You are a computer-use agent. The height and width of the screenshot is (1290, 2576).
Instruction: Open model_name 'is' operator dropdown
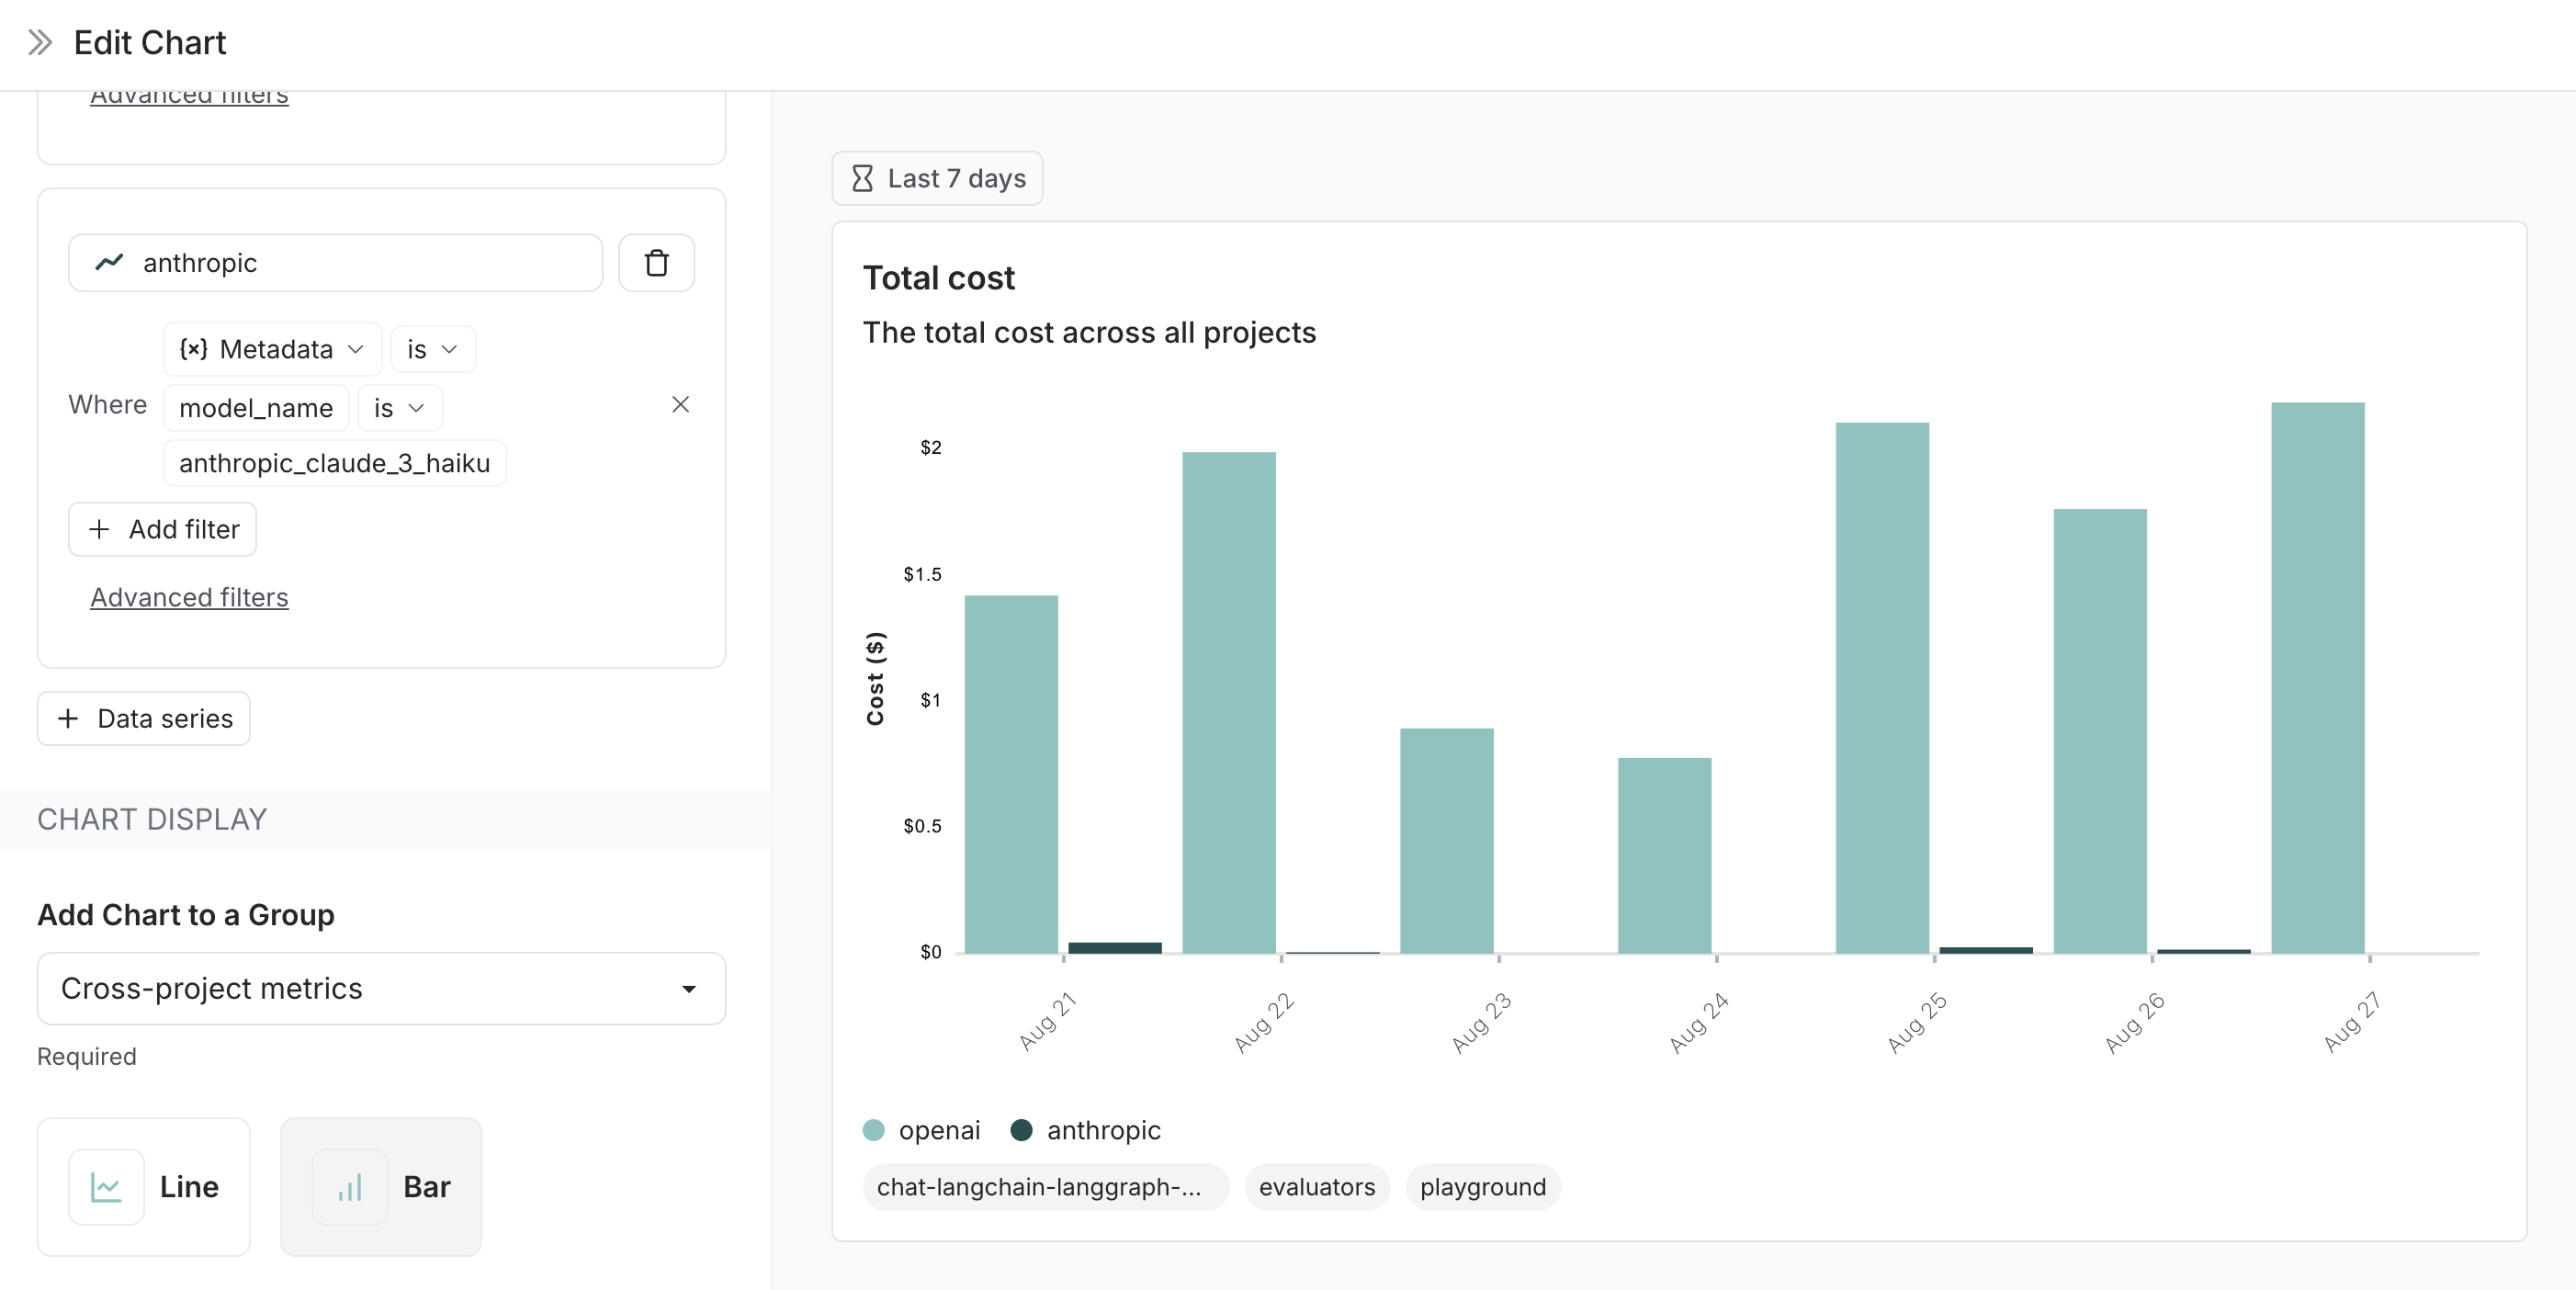click(399, 408)
